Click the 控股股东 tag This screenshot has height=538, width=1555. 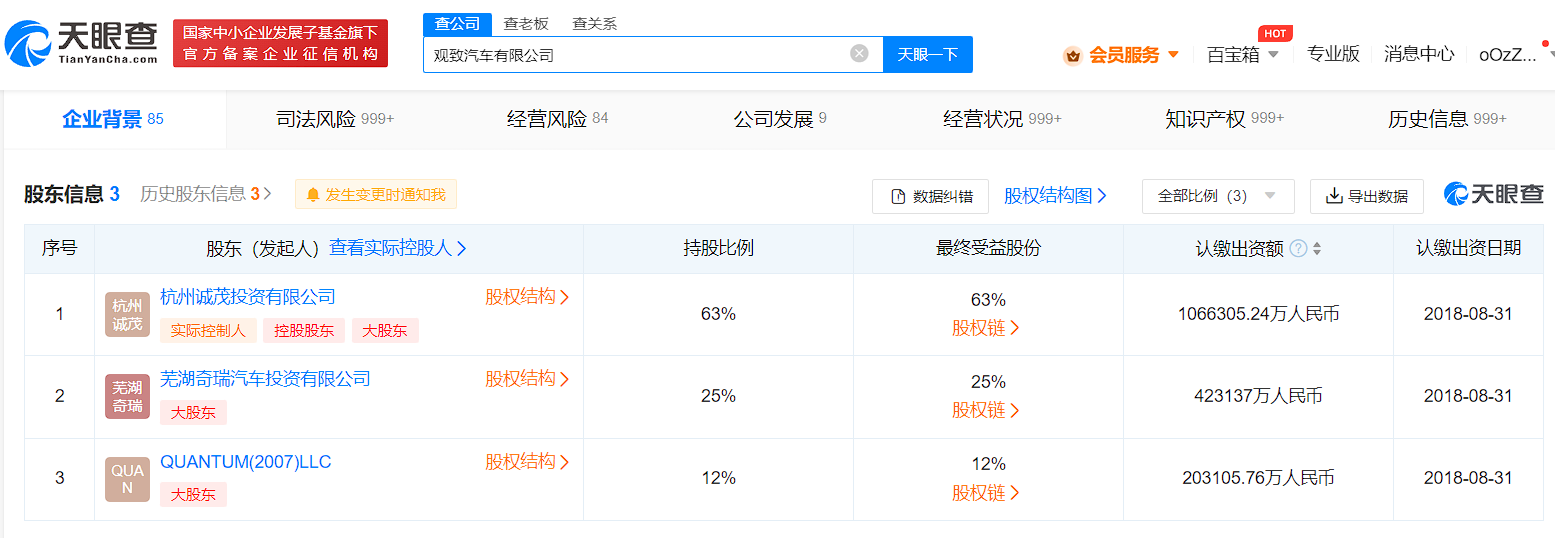point(304,331)
